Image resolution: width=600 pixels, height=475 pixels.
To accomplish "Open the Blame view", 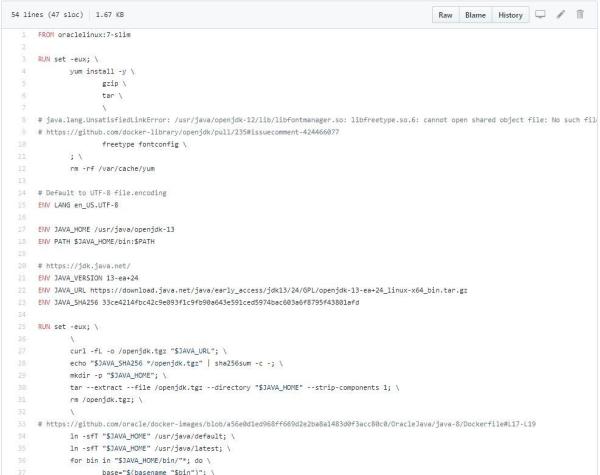I will coord(476,15).
